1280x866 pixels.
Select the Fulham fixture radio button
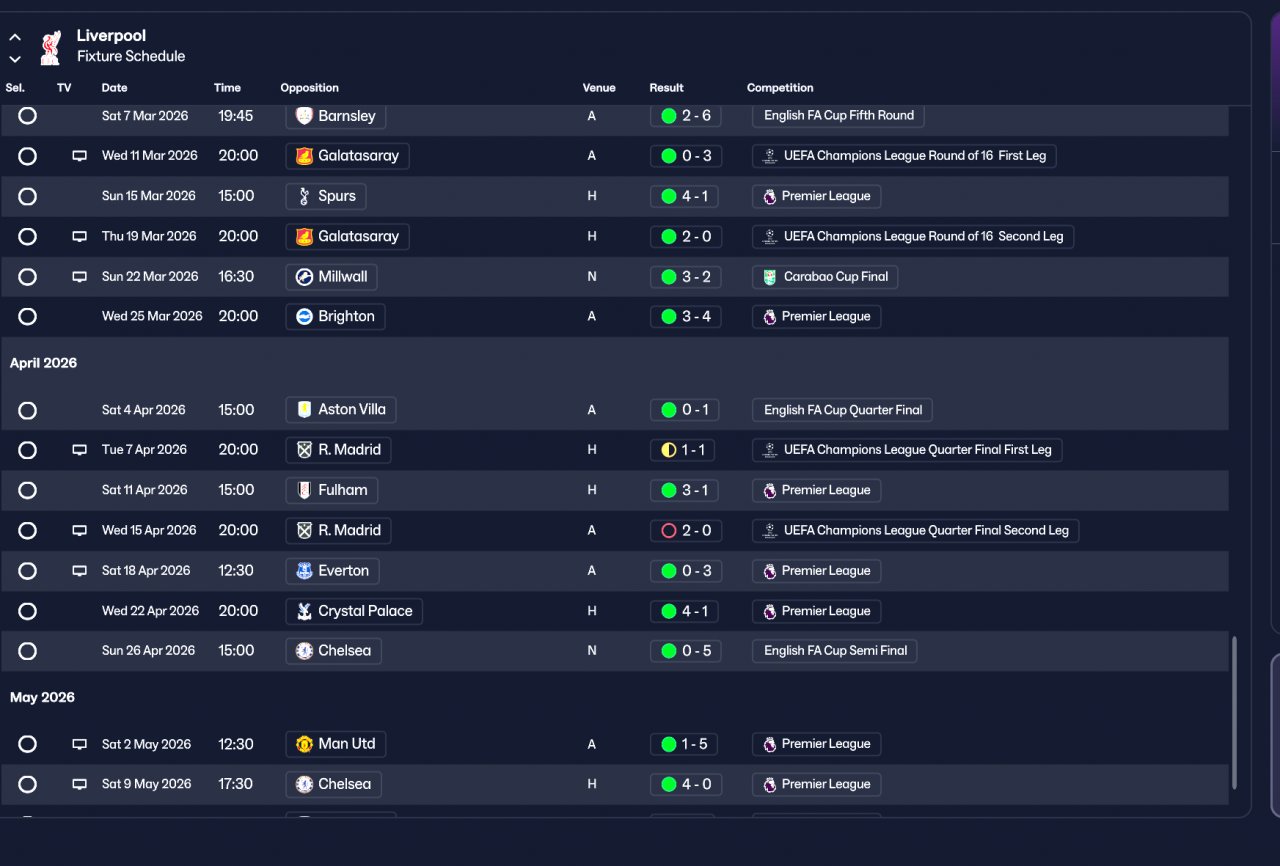pyautogui.click(x=28, y=490)
